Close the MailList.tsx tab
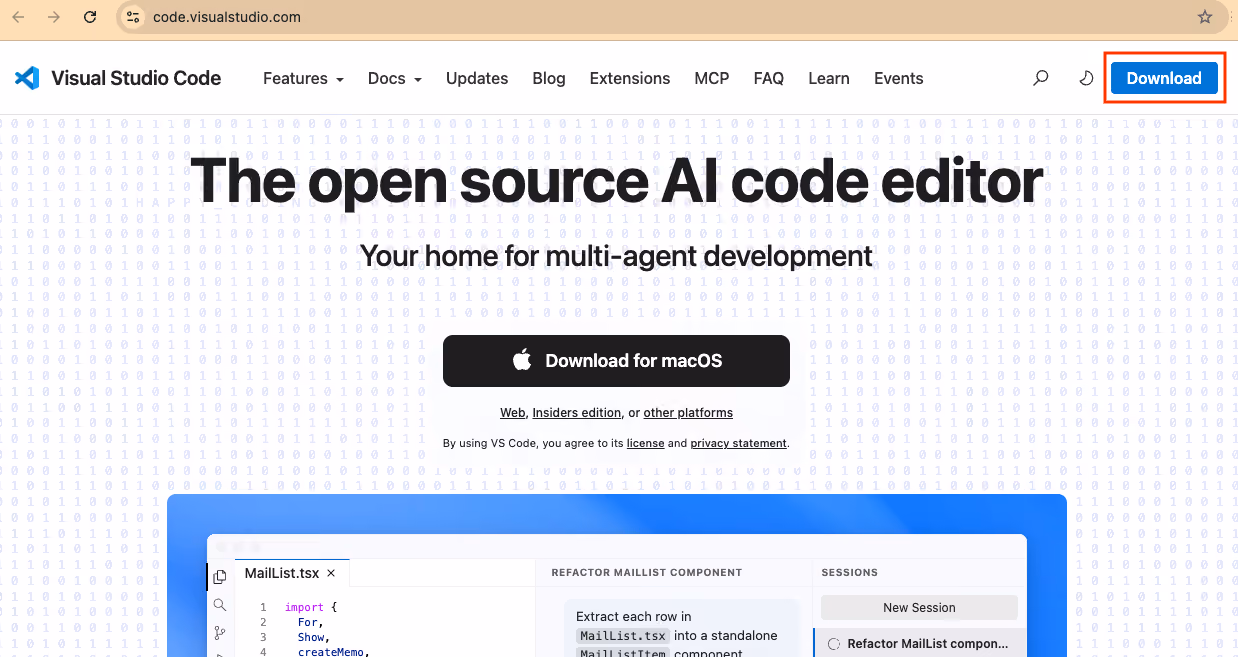Screen dimensions: 1238x657 [331, 573]
